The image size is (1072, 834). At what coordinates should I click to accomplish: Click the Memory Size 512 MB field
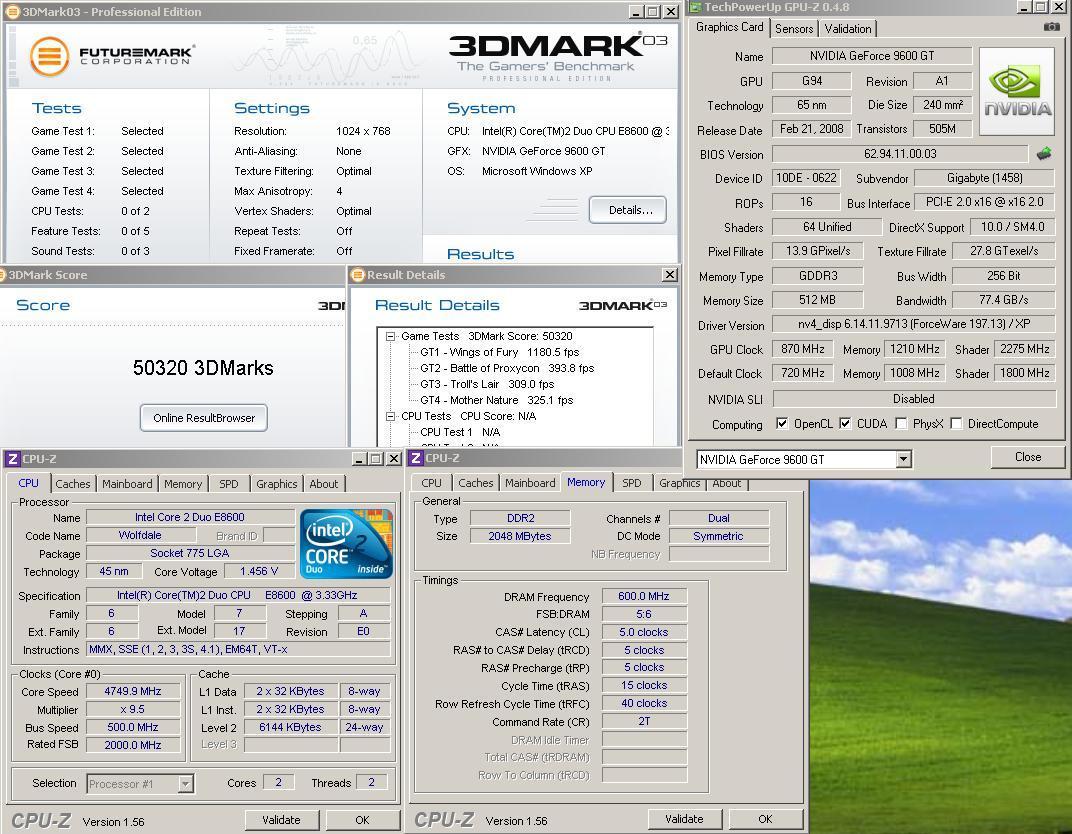click(x=817, y=299)
